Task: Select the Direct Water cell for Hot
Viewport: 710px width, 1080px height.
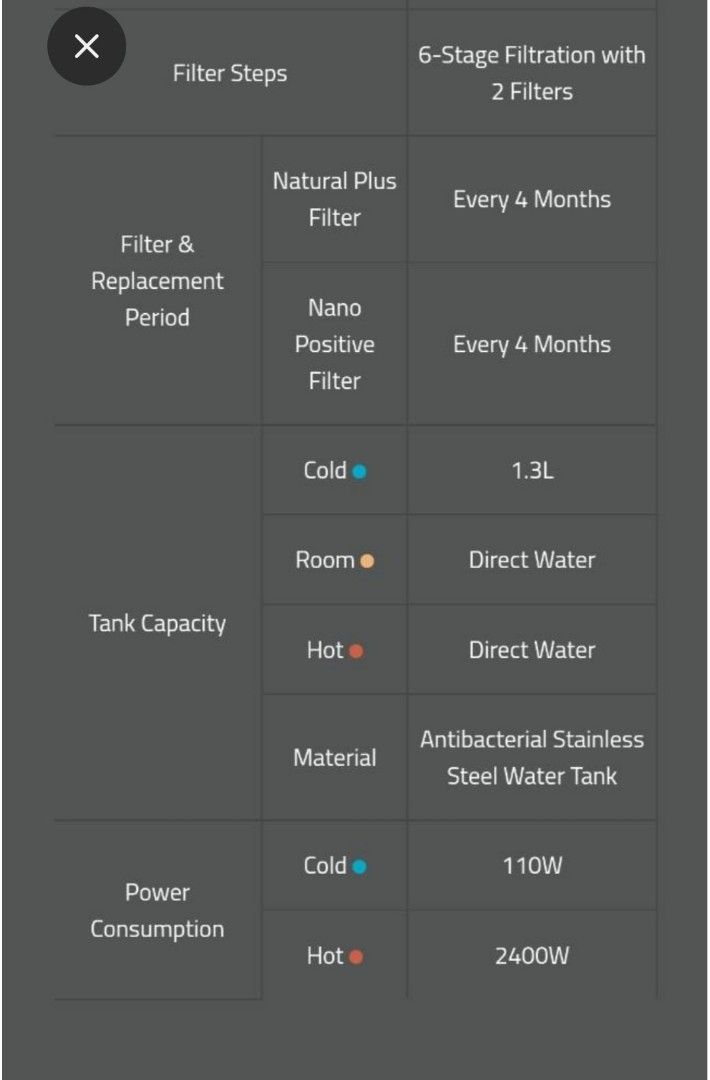Action: tap(532, 649)
